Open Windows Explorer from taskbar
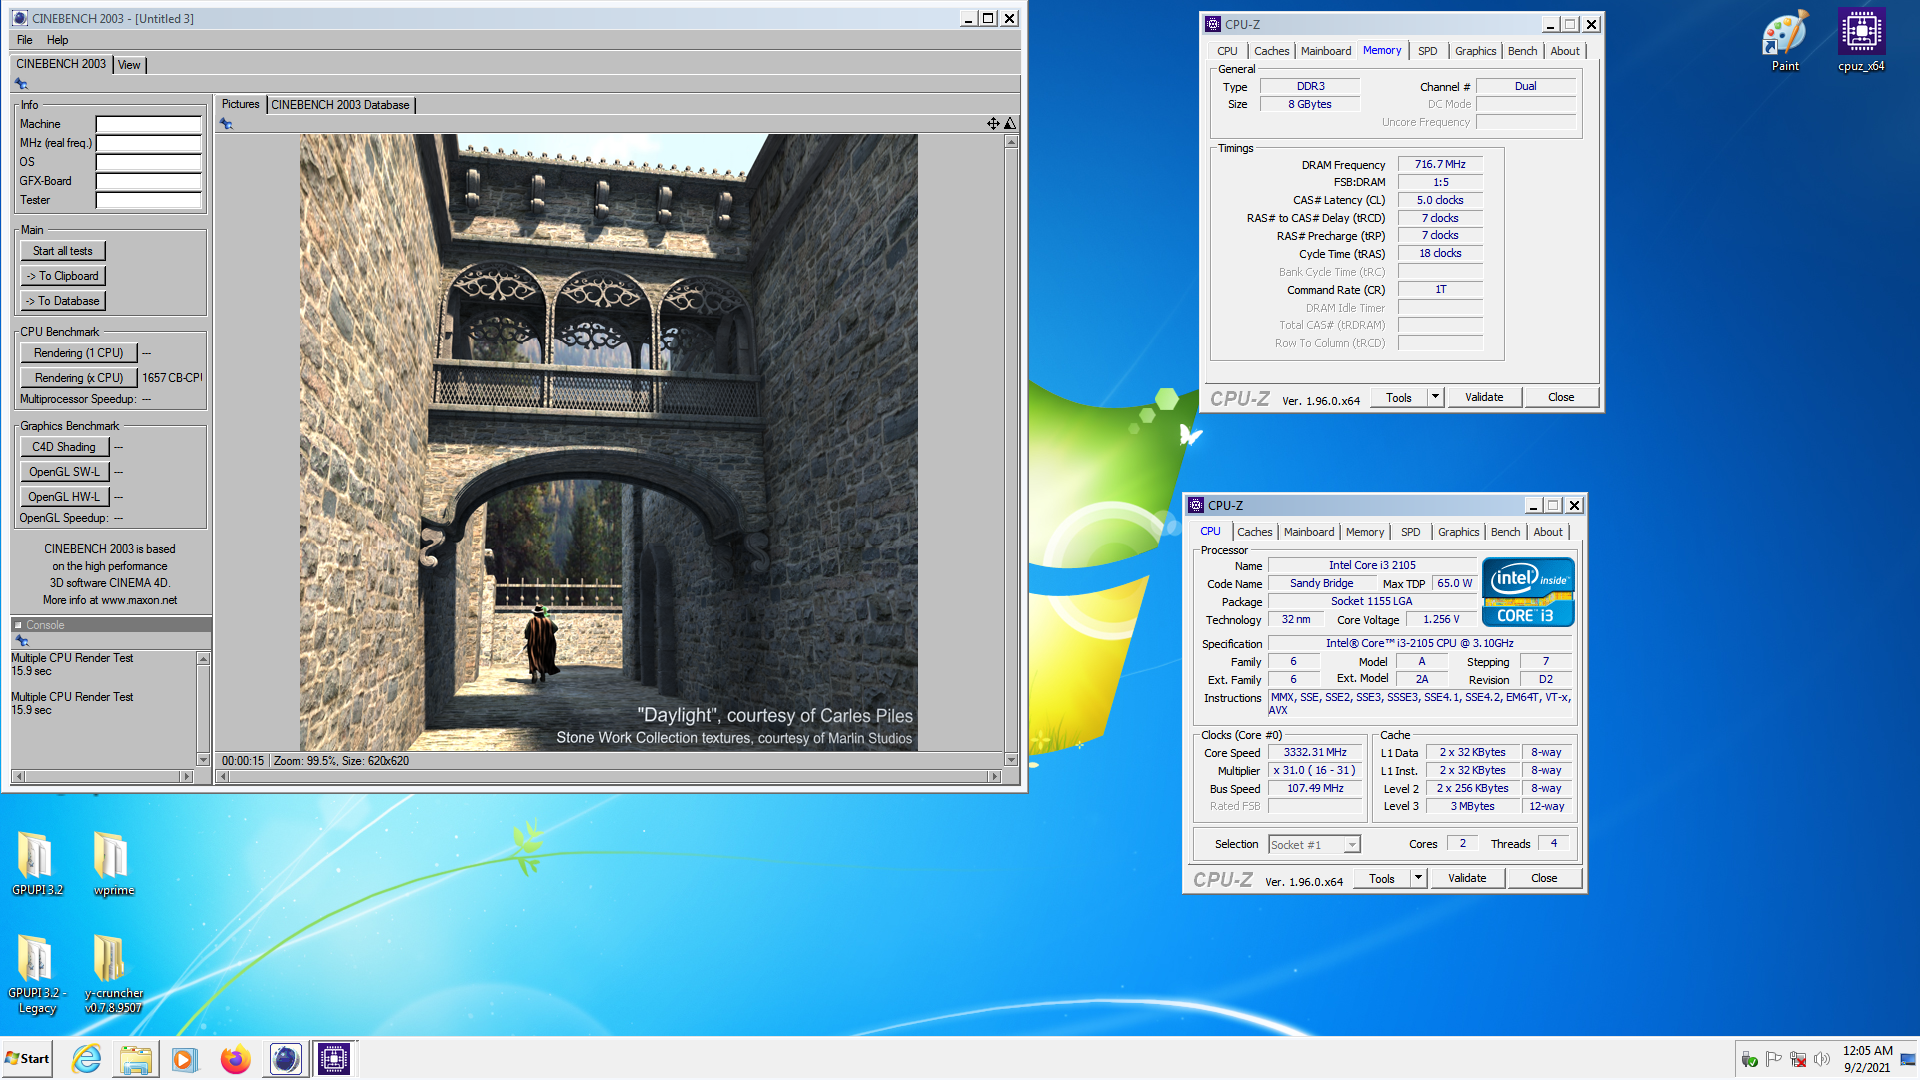This screenshot has width=1920, height=1080. pos(136,1059)
